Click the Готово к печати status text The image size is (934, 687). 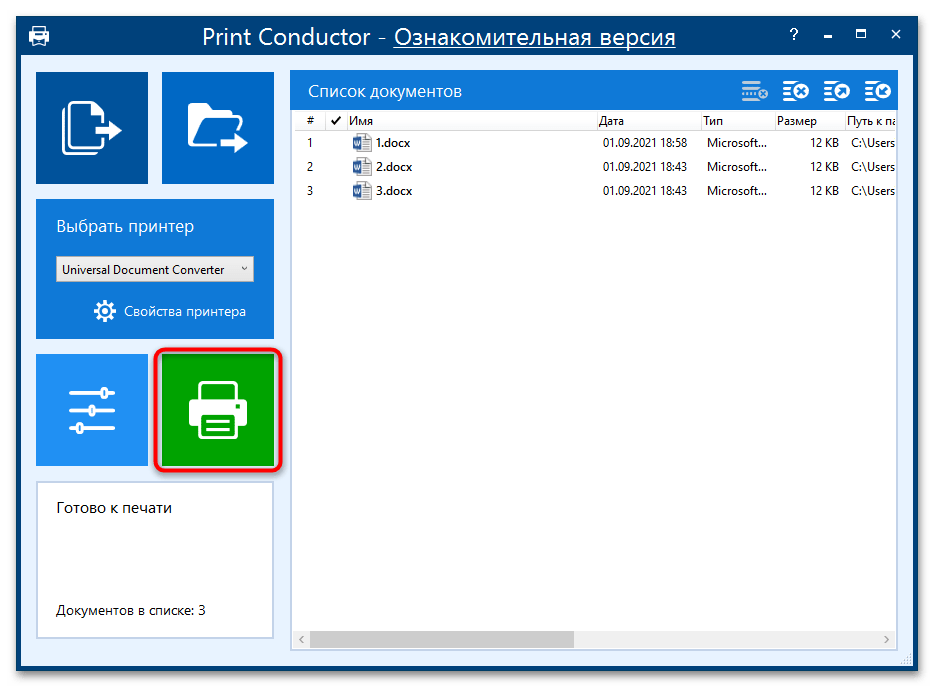click(x=114, y=508)
